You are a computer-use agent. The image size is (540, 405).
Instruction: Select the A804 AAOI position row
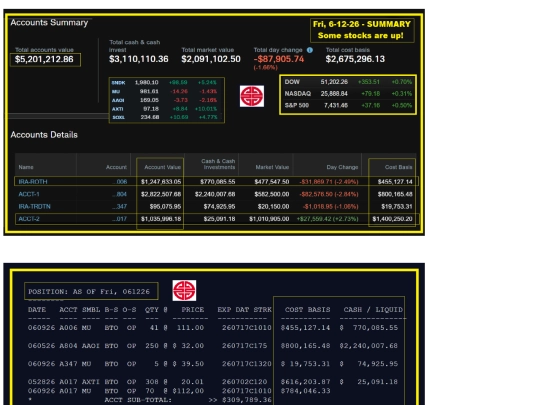213,345
